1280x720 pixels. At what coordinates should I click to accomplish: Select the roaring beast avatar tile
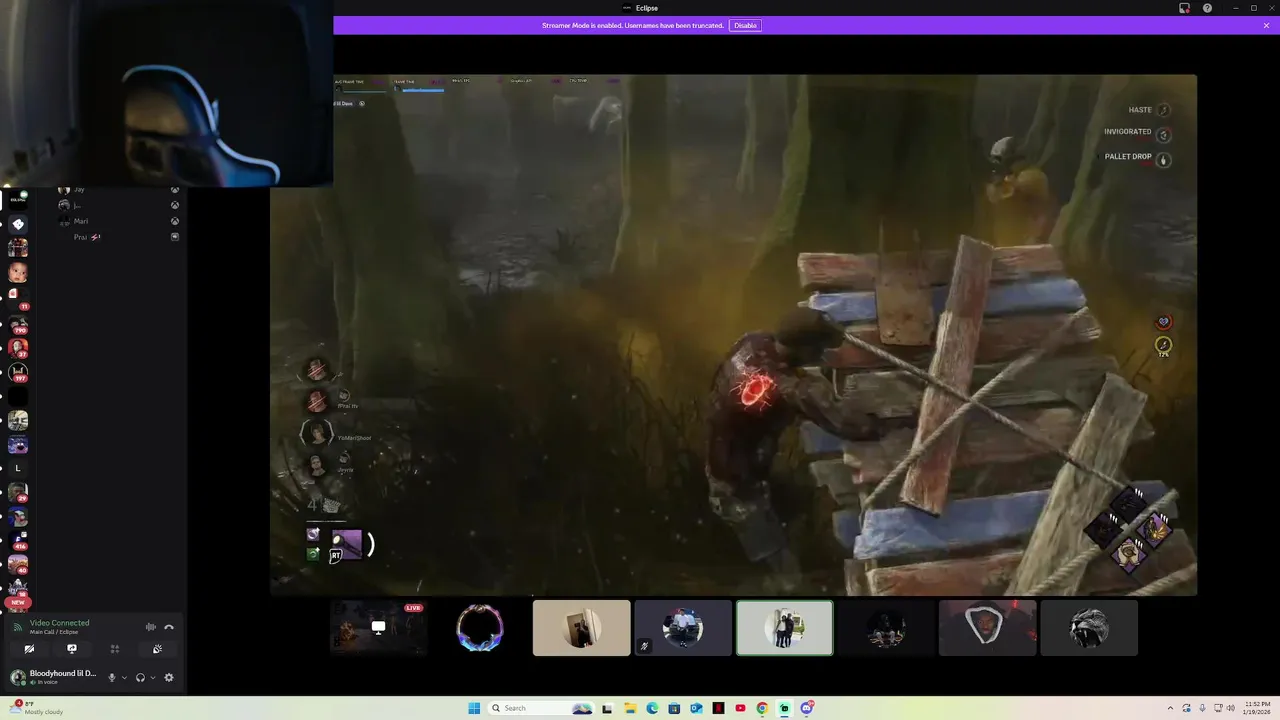[1089, 628]
